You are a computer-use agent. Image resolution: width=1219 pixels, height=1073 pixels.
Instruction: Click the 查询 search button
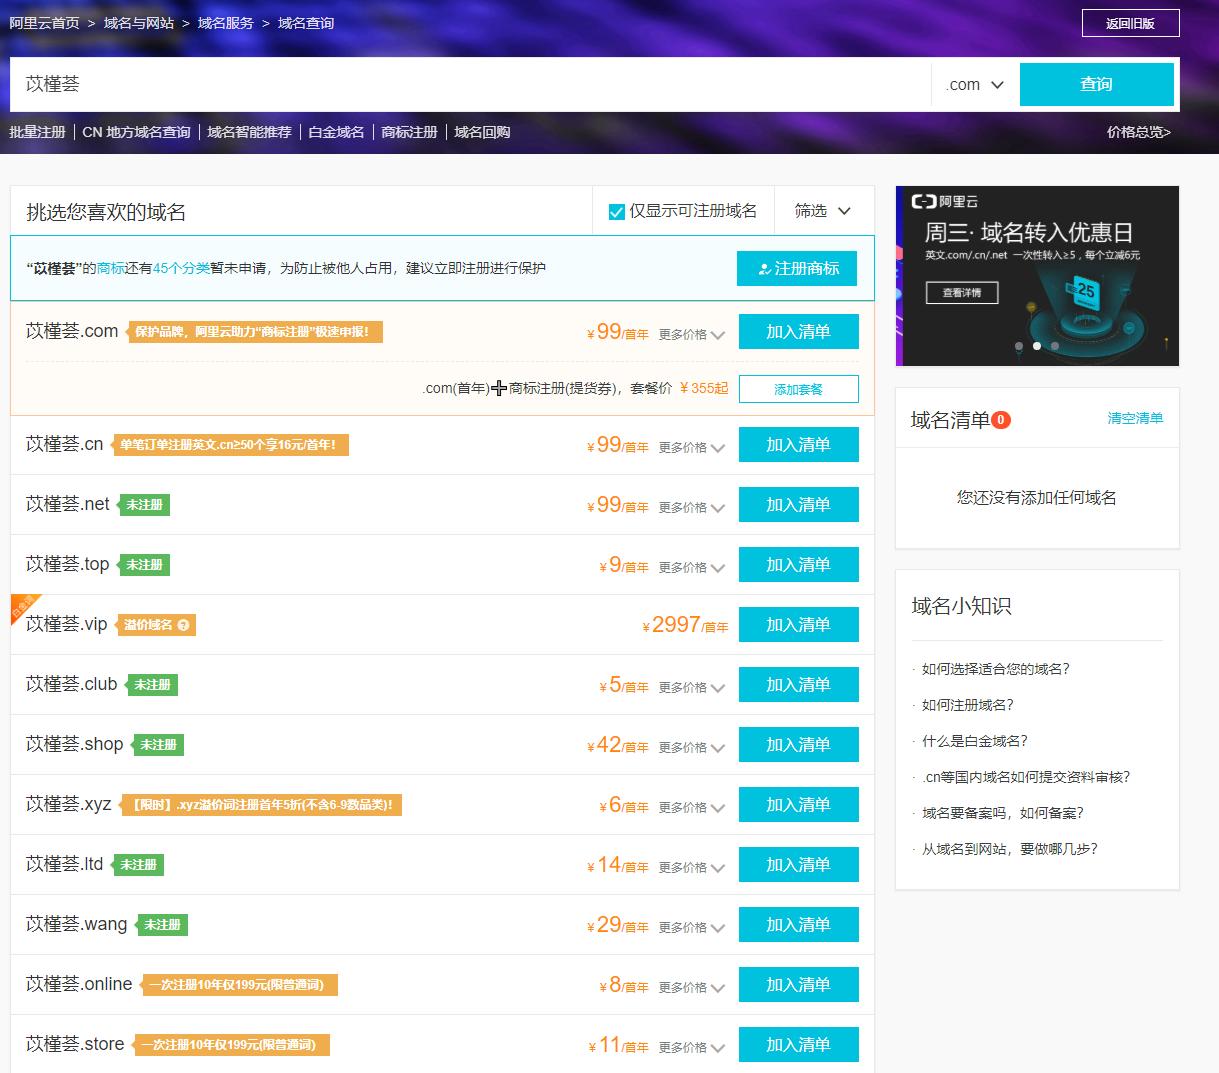click(1097, 85)
